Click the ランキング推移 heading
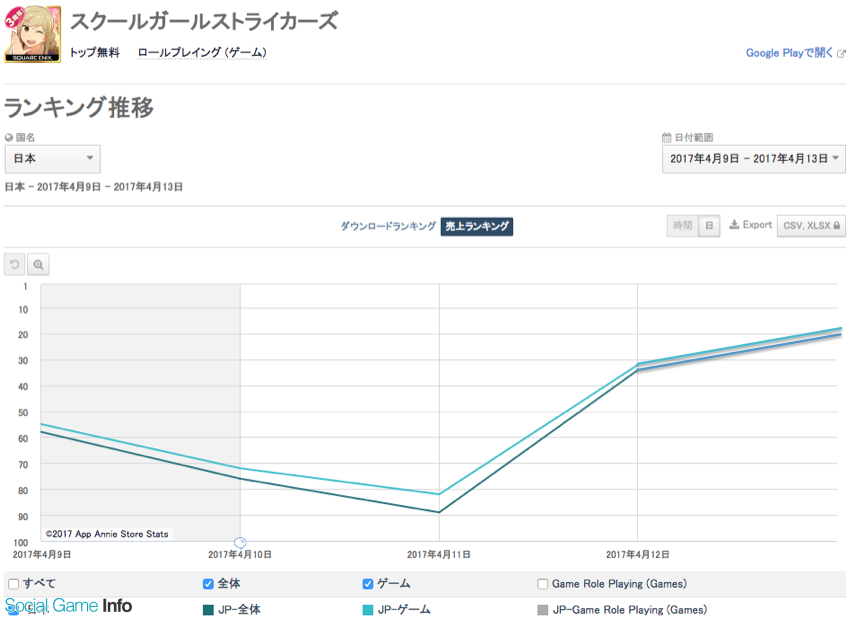Image resolution: width=848 pixels, height=618 pixels. pos(79,107)
